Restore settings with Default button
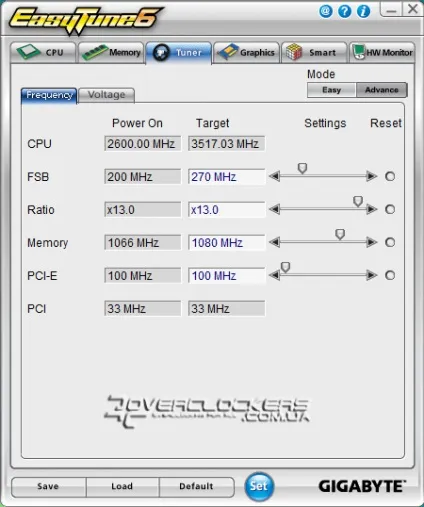This screenshot has width=424, height=507. tap(197, 487)
